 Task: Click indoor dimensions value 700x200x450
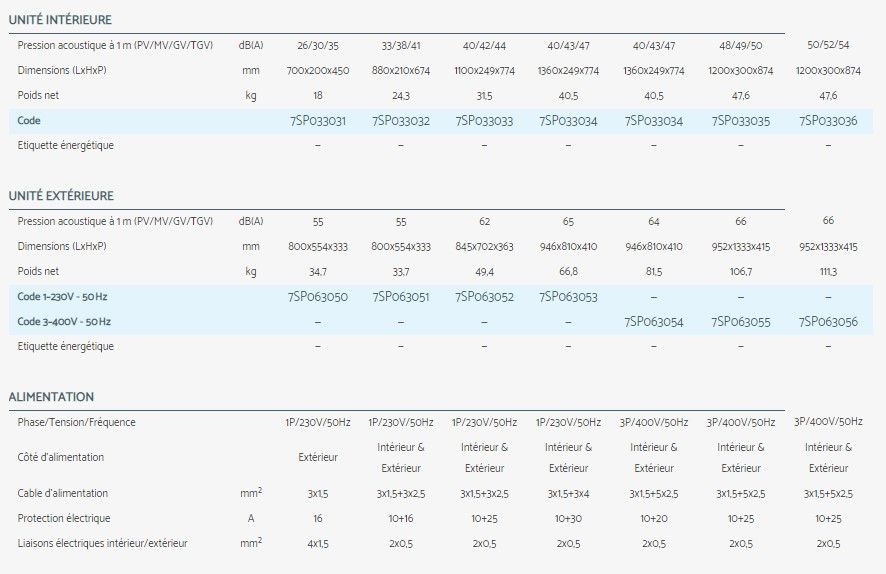318,71
